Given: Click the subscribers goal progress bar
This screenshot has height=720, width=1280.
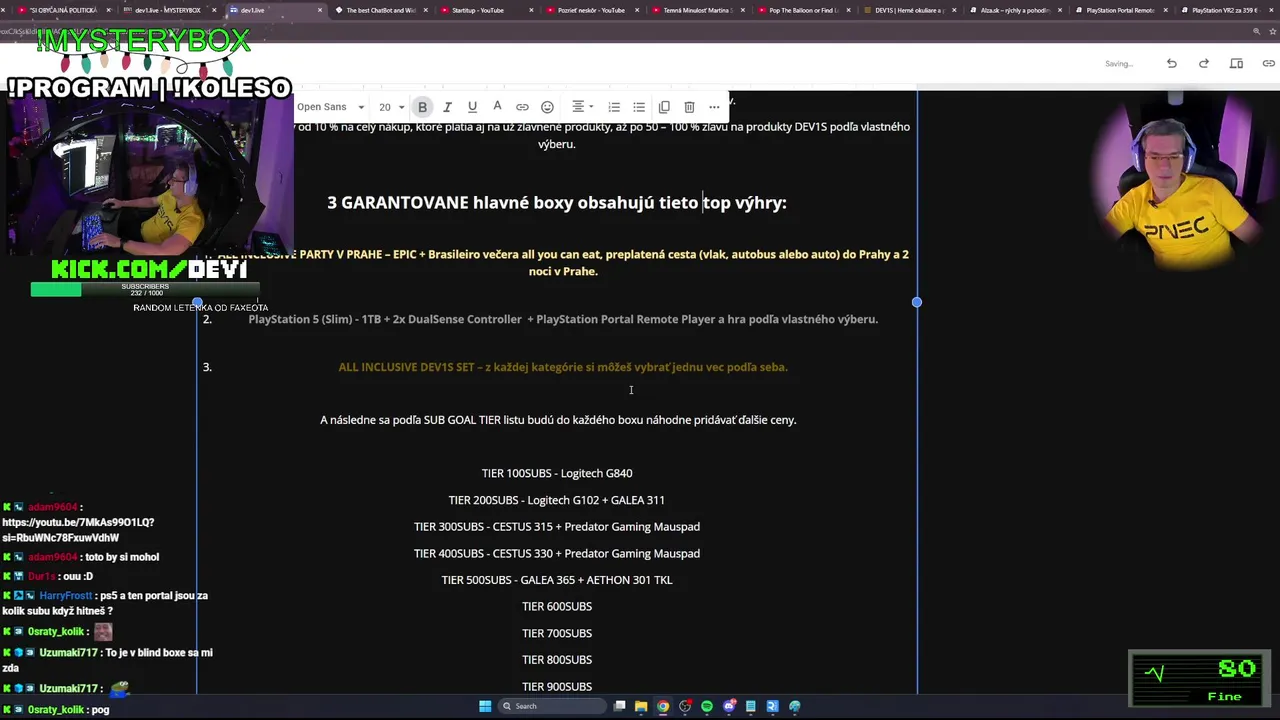Looking at the screenshot, I should pos(145,290).
